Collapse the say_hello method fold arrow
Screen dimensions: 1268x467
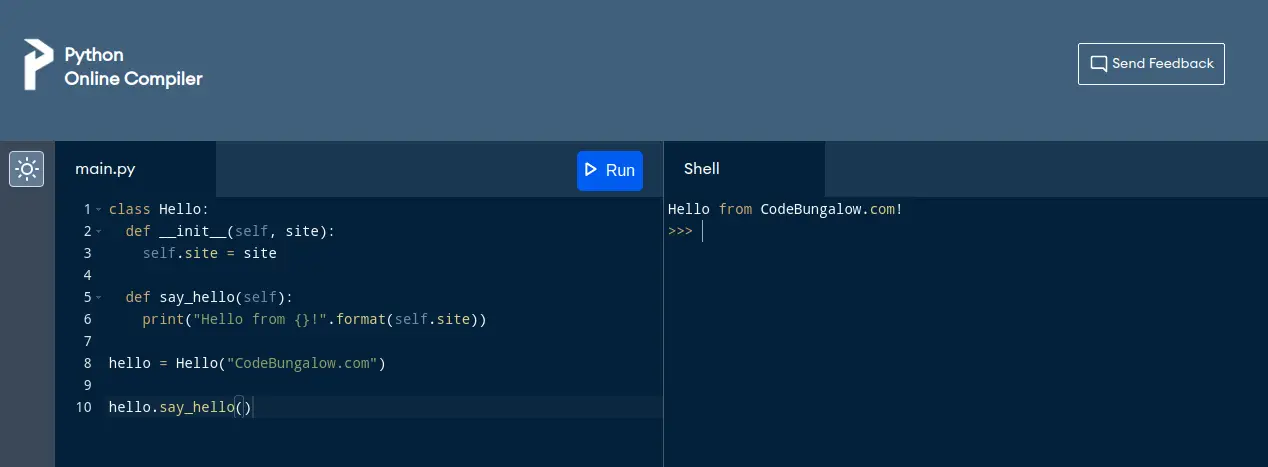click(x=98, y=298)
